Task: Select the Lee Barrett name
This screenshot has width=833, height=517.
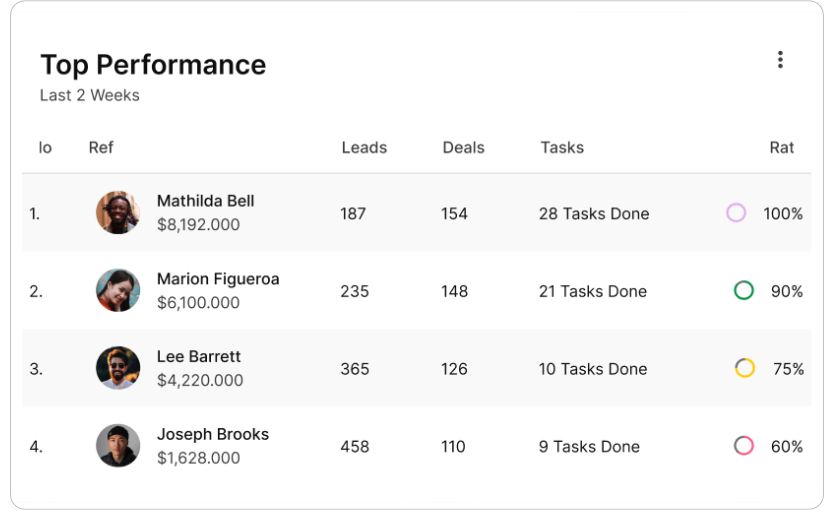Action: 199,357
